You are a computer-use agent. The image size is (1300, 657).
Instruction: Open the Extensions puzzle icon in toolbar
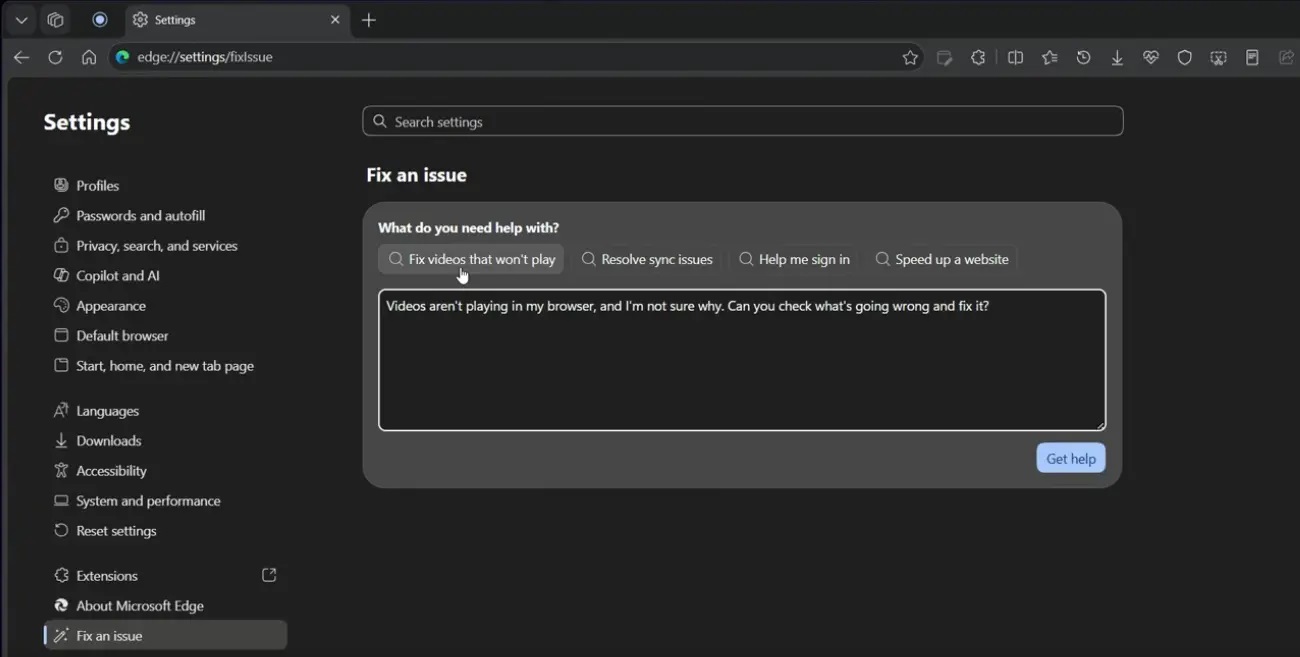(978, 58)
